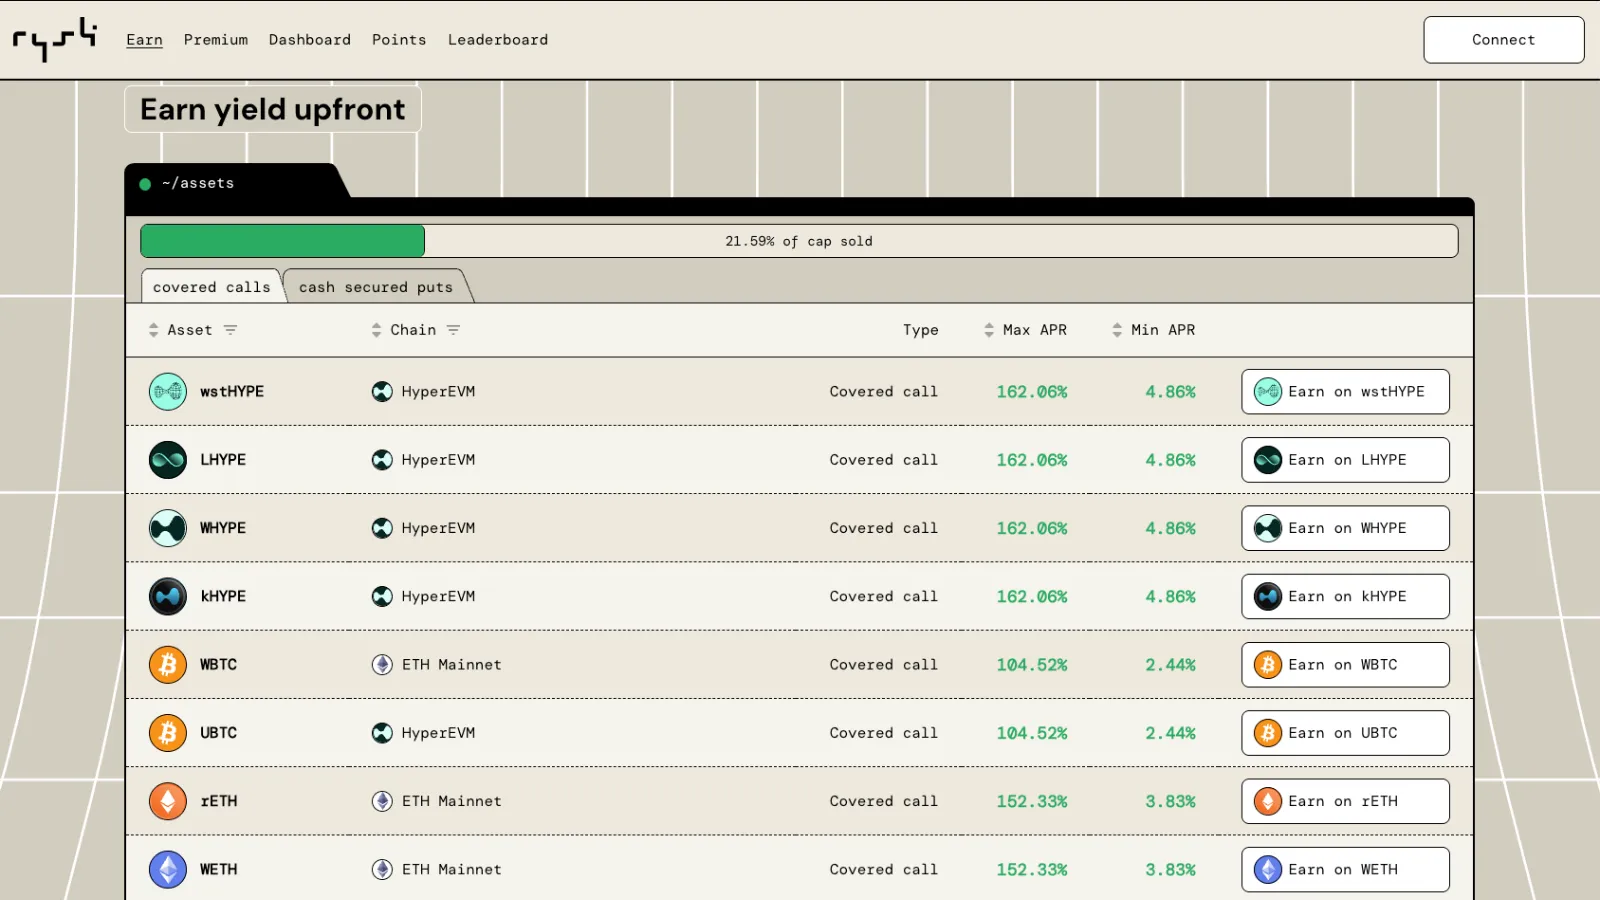Click Earn on rETH button
Viewport: 1600px width, 900px height.
coord(1346,801)
